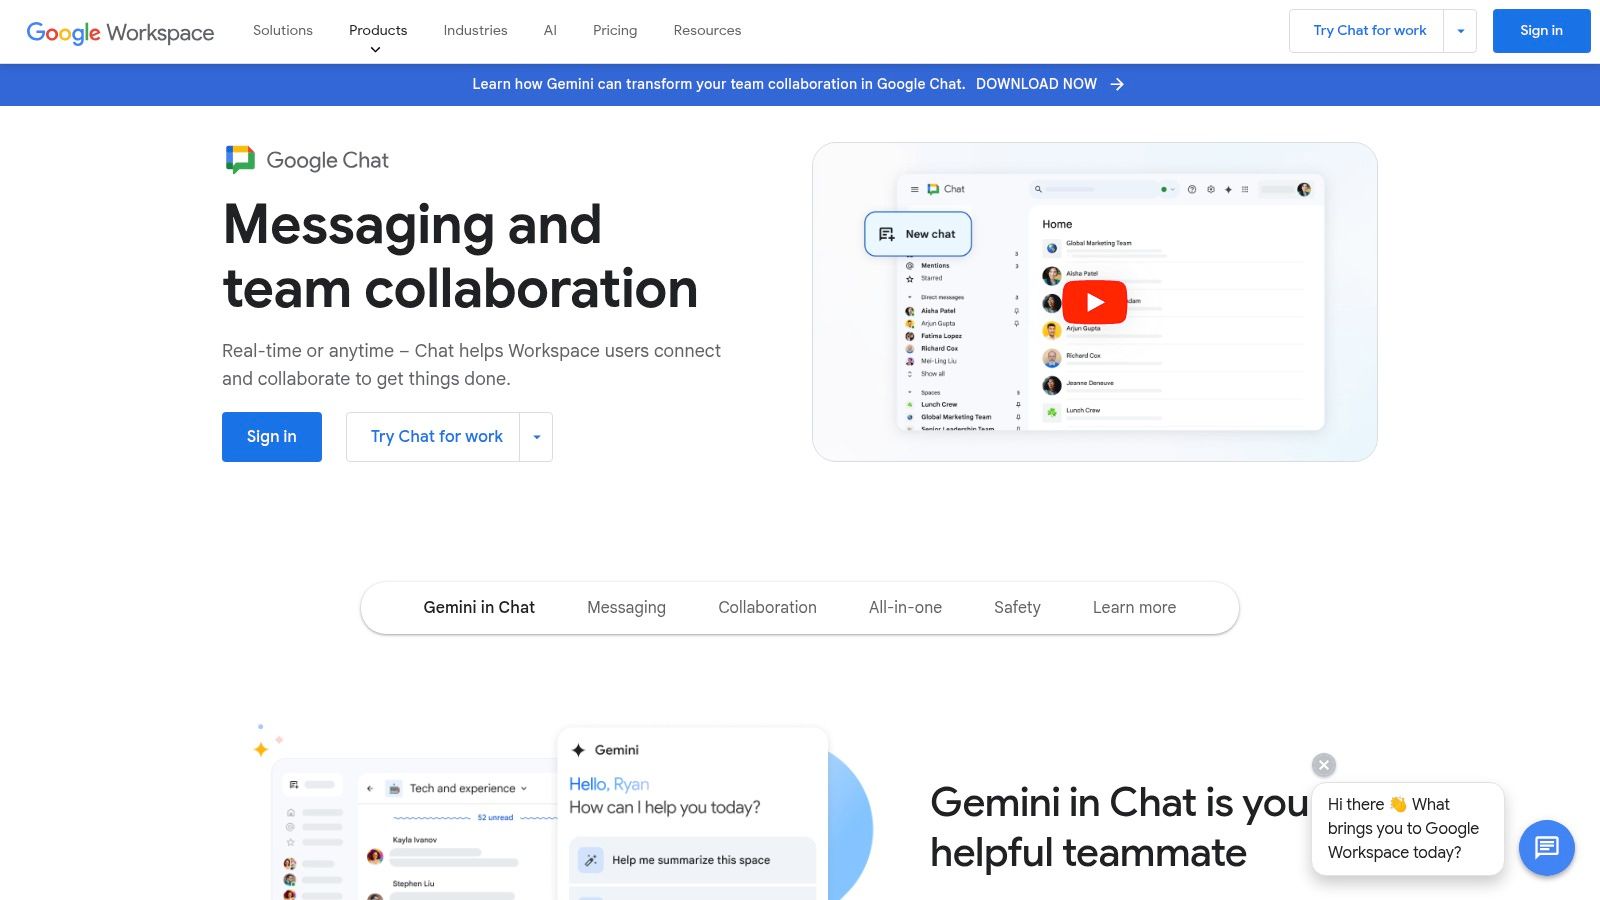Click the Gemini in Chat helpful teammate heading

click(1119, 828)
